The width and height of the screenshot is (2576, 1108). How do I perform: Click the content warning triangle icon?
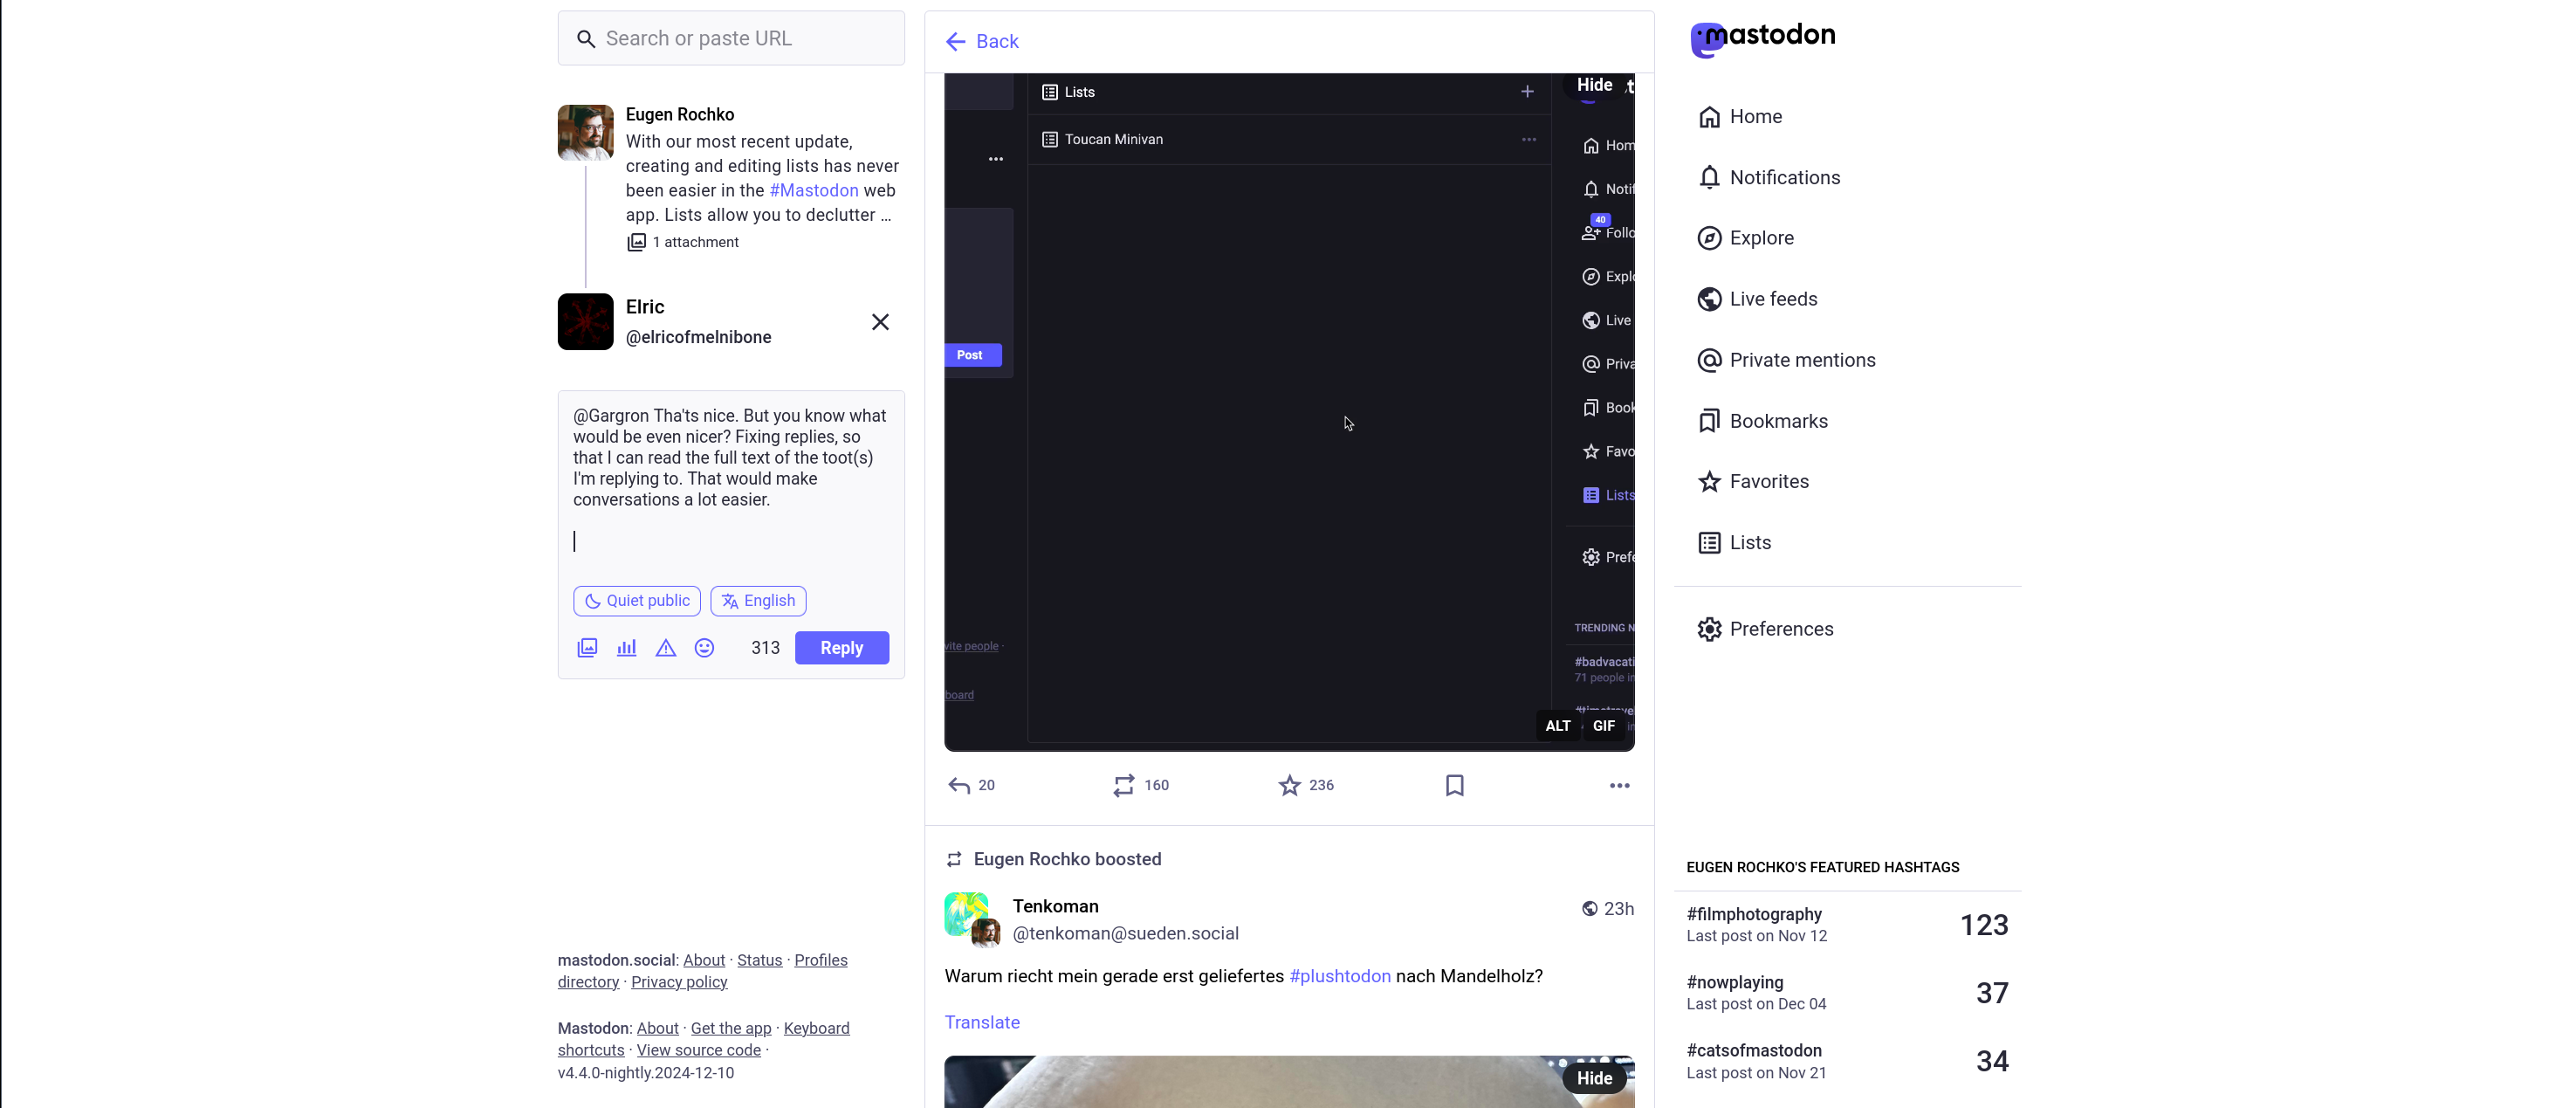(665, 648)
